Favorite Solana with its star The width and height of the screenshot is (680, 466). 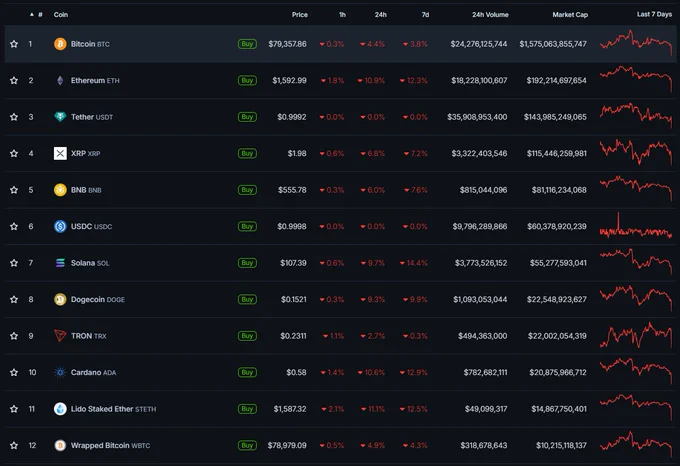pyautogui.click(x=14, y=263)
